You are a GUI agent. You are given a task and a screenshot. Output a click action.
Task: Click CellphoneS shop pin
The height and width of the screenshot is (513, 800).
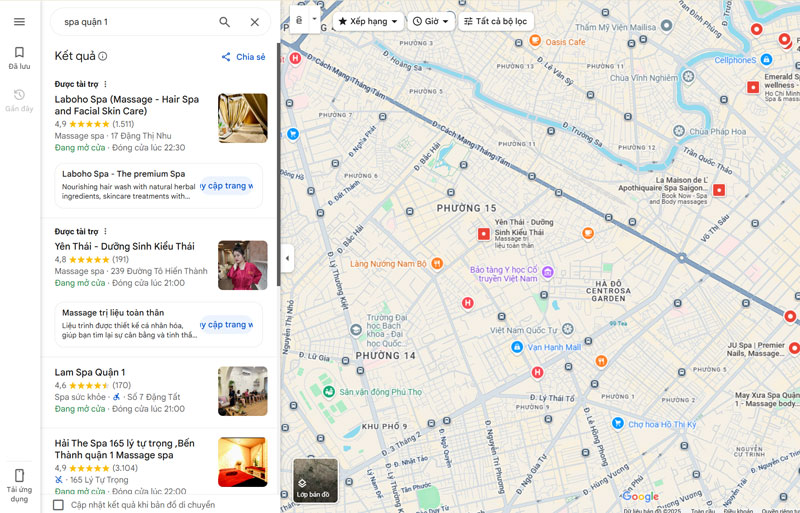click(x=766, y=60)
